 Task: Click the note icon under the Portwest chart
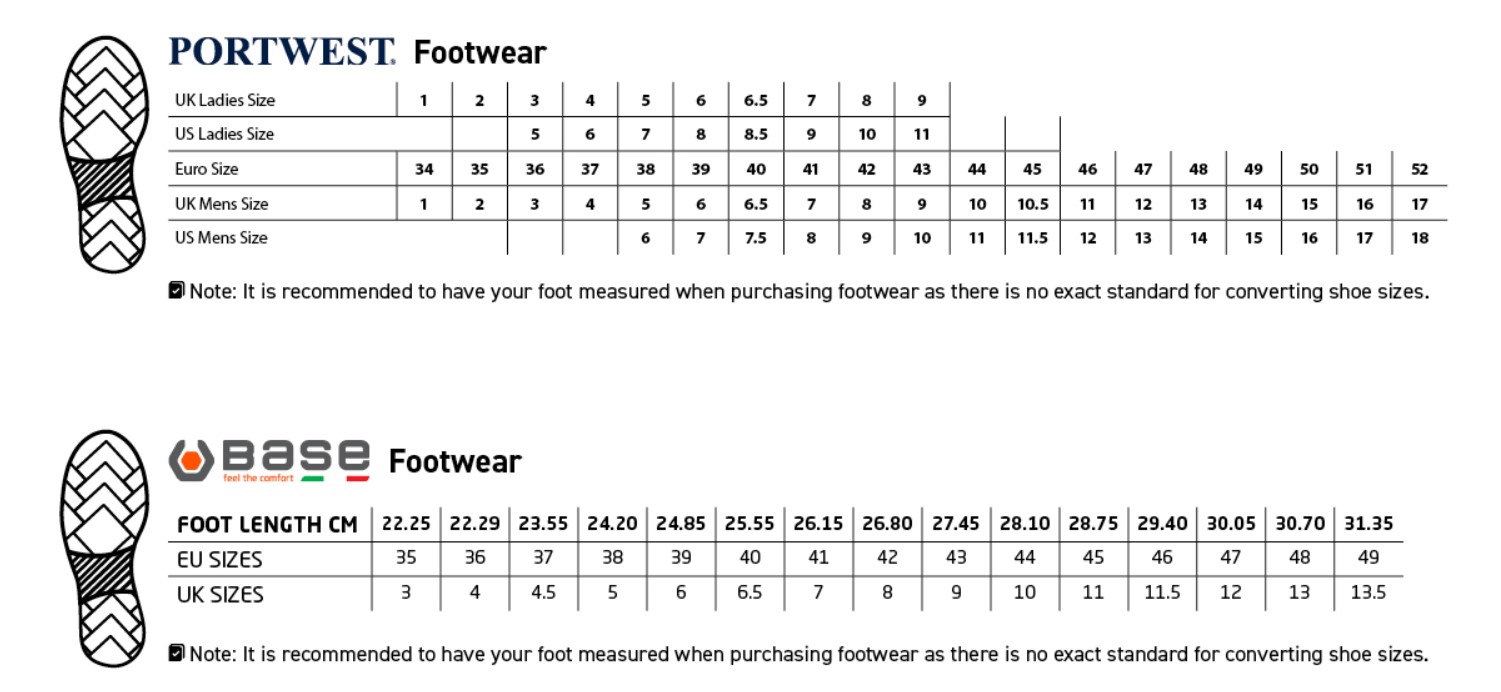click(x=177, y=291)
